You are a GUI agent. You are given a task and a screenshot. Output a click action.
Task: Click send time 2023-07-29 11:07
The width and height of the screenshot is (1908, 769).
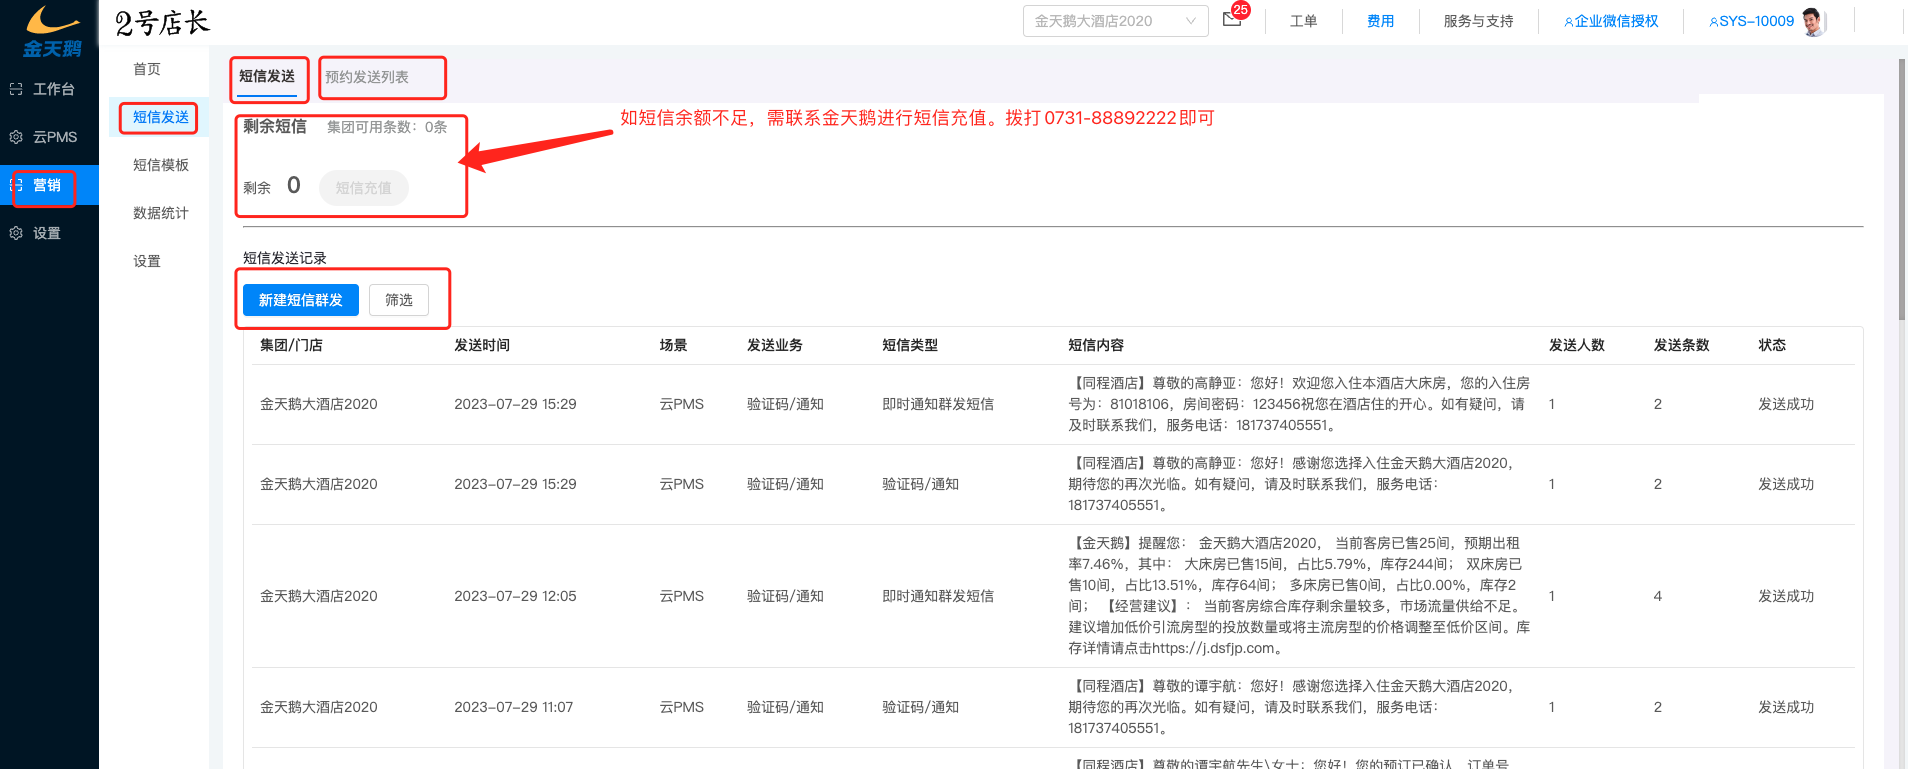tap(513, 707)
